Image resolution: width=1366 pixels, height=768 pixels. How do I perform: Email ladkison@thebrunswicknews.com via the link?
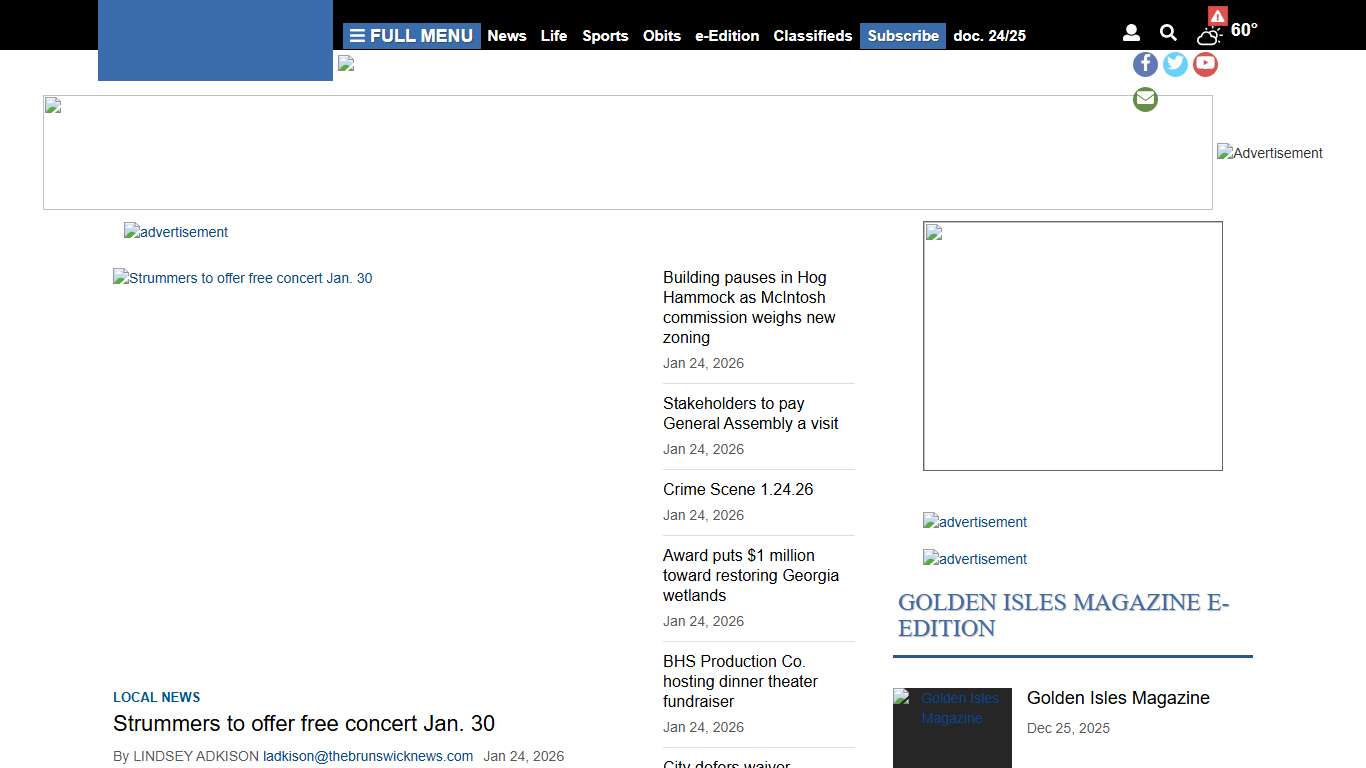(x=367, y=756)
